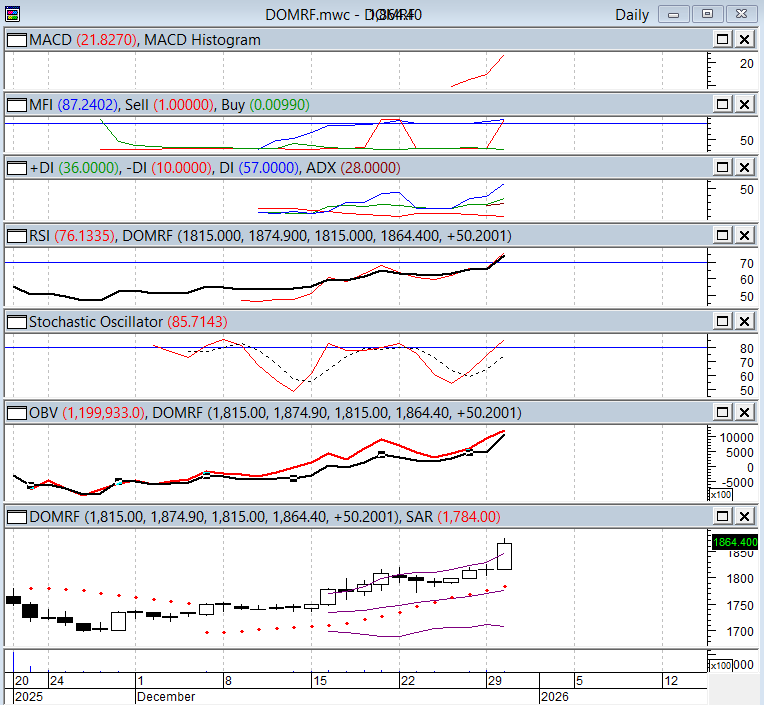
Task: Select the OBV value 1,199,933.0
Action: 104,413
